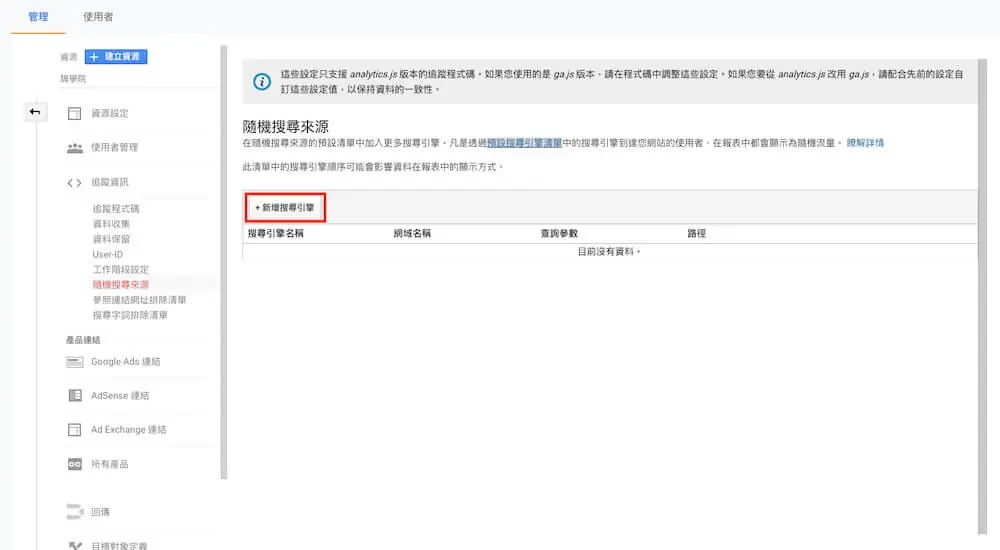This screenshot has height=550, width=1000.
Task: Click the Ad Exchange 連結 icon
Action: 75,430
